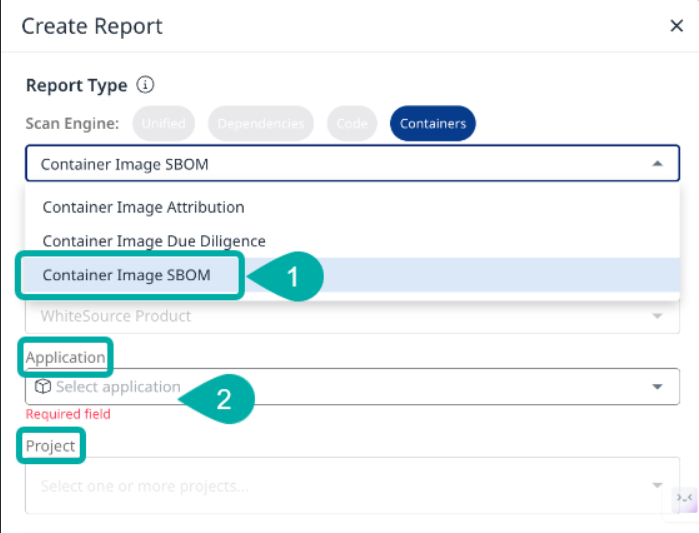Choose Container Image Attribution from list
This screenshot has width=699, height=533.
tap(143, 207)
